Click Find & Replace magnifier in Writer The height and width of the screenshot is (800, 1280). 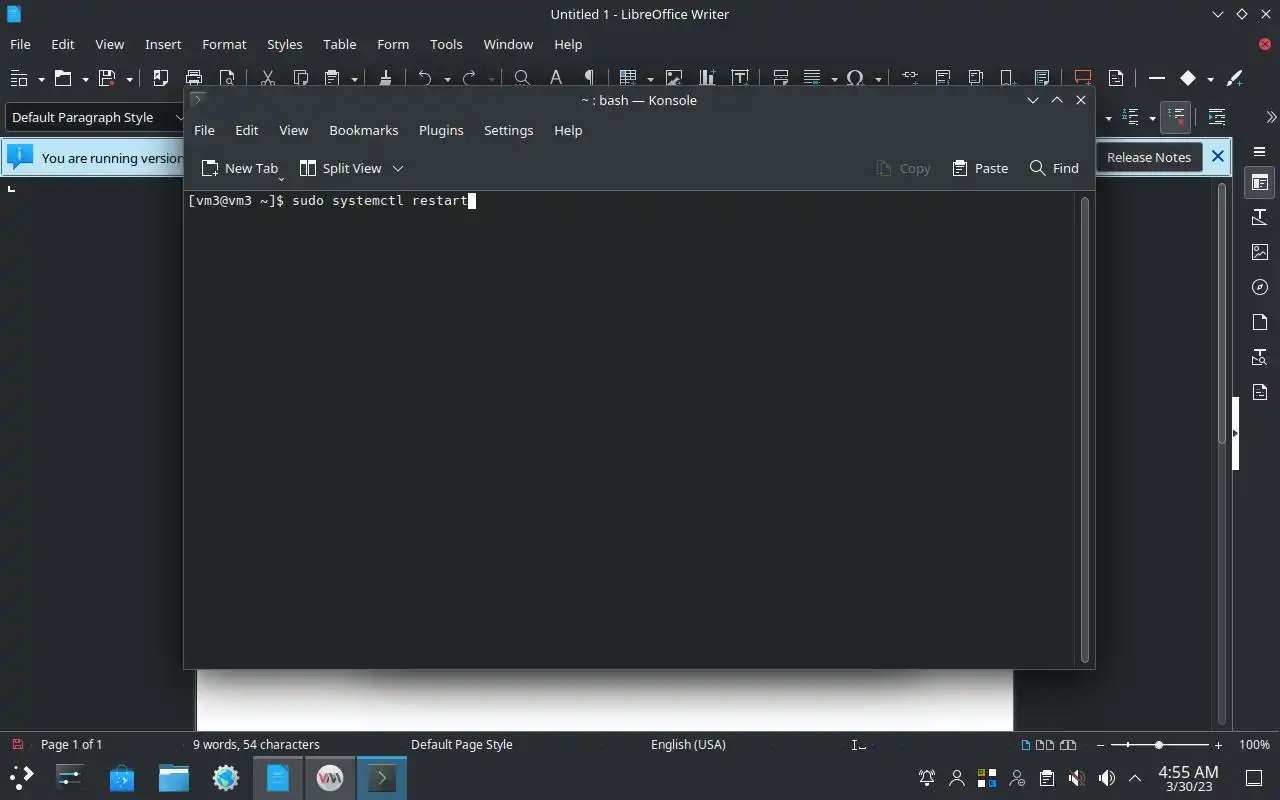tap(522, 78)
